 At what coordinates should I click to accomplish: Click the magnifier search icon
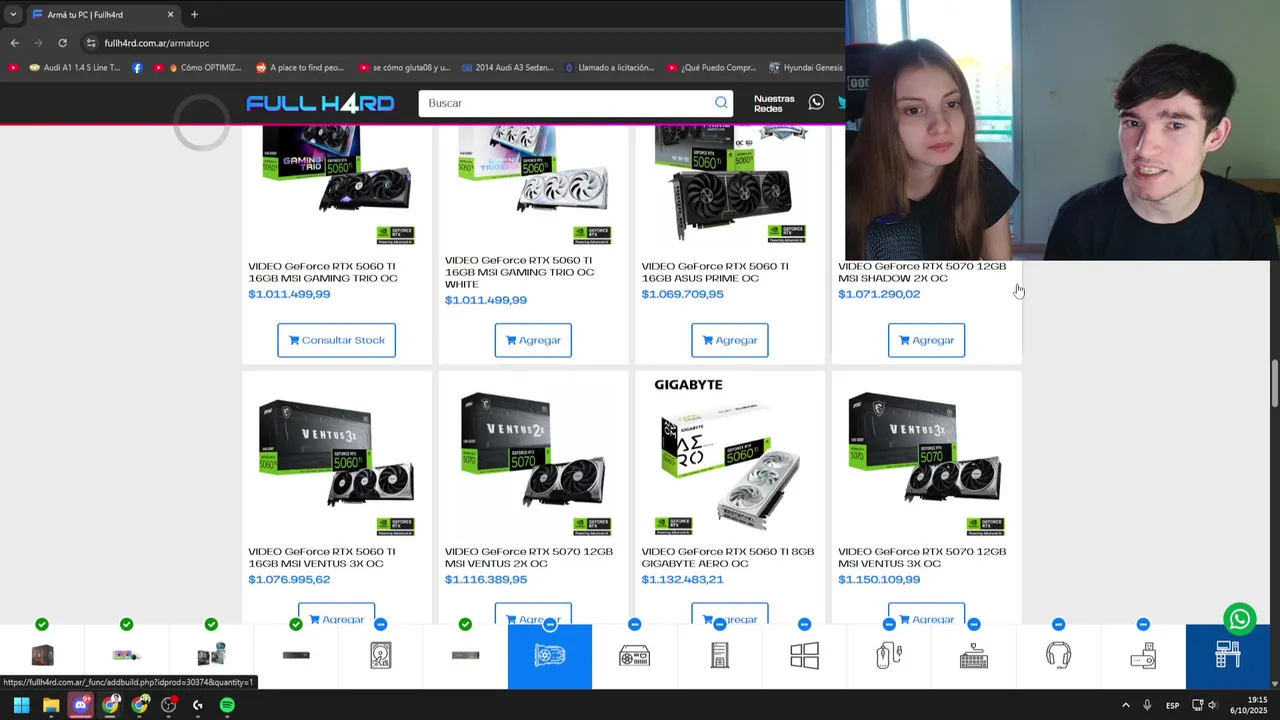[x=721, y=103]
